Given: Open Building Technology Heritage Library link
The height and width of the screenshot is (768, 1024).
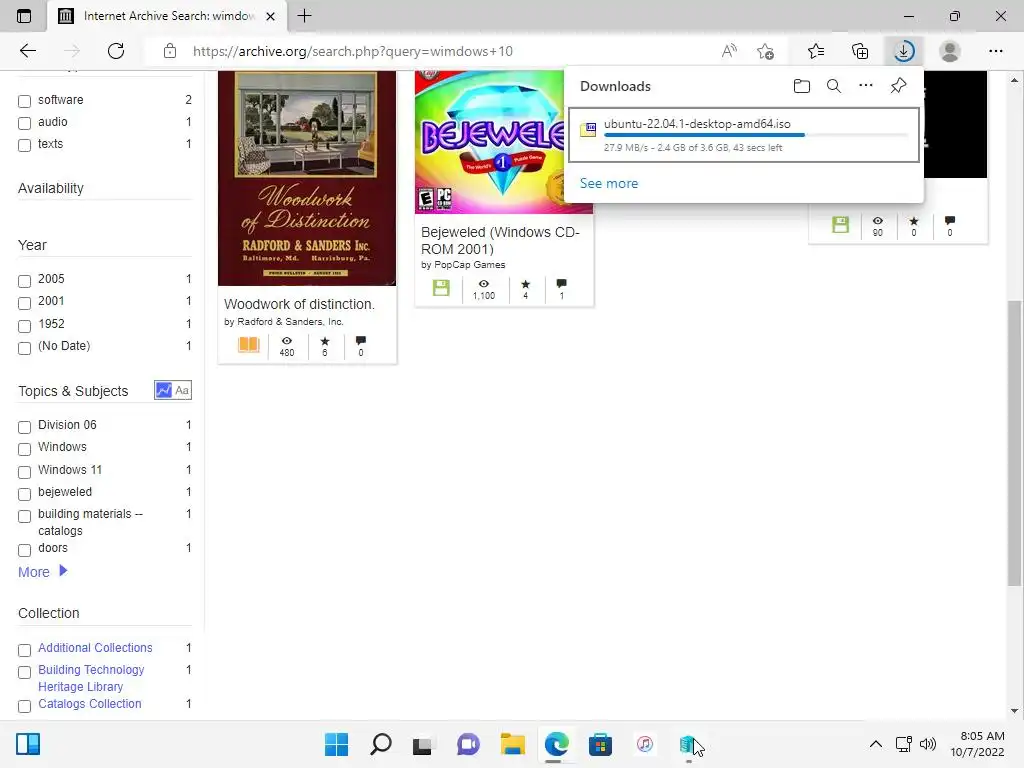Looking at the screenshot, I should pyautogui.click(x=91, y=678).
